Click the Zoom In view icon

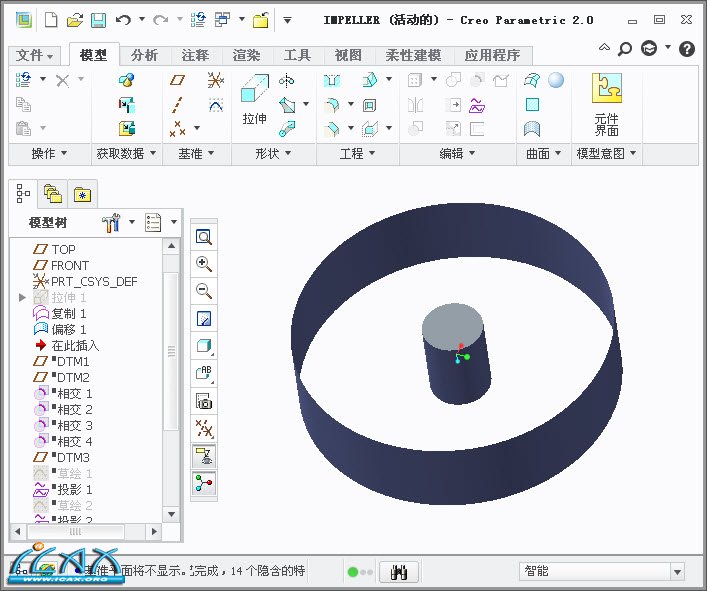coord(203,264)
